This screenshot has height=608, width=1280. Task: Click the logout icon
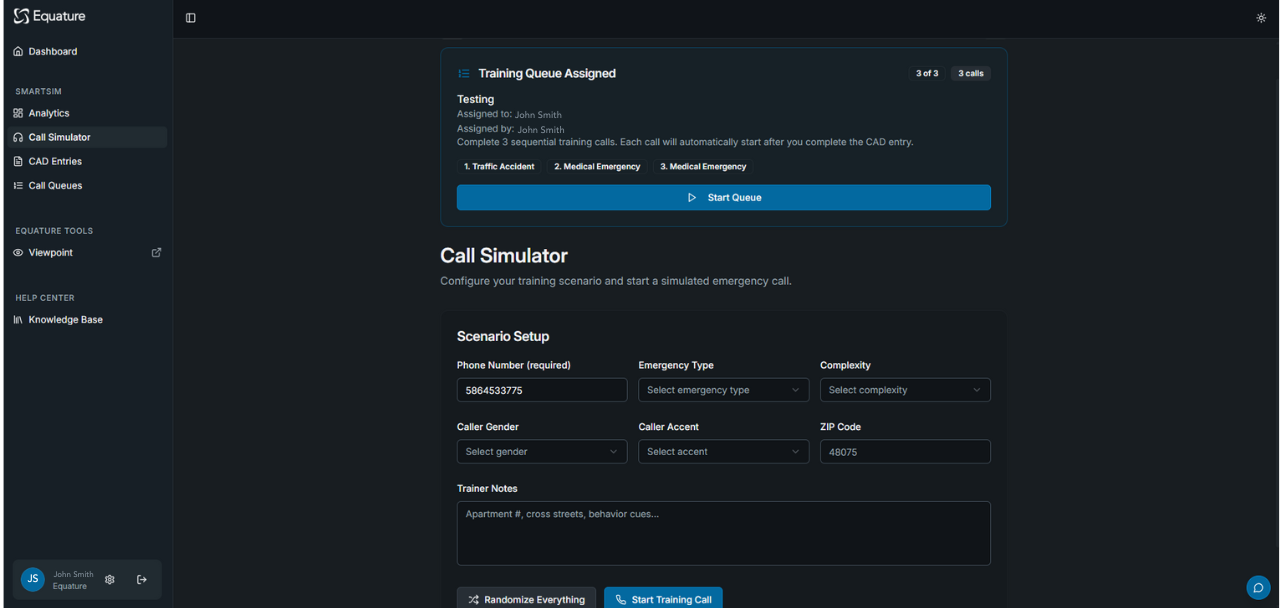tap(142, 580)
